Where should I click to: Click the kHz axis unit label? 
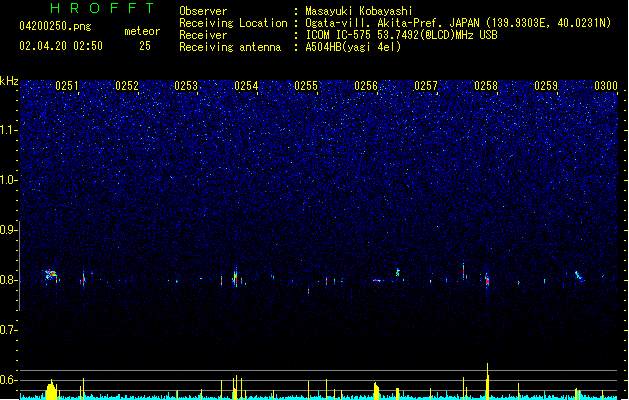pos(9,81)
